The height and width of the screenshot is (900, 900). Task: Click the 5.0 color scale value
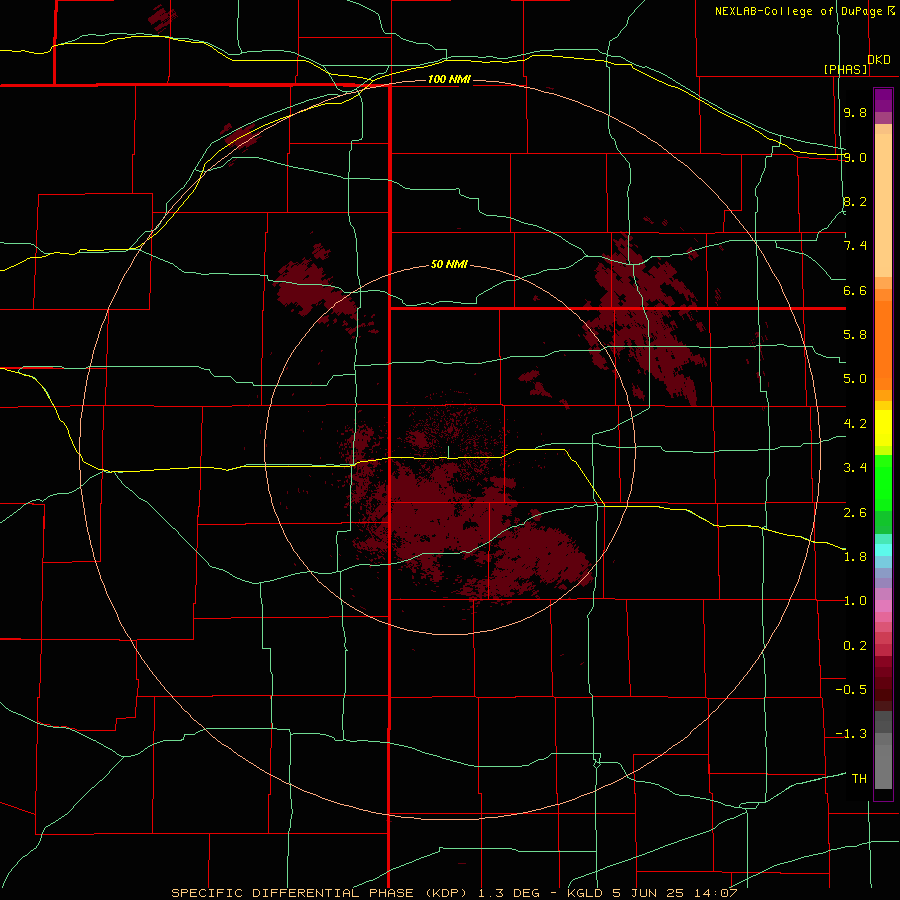pos(855,379)
